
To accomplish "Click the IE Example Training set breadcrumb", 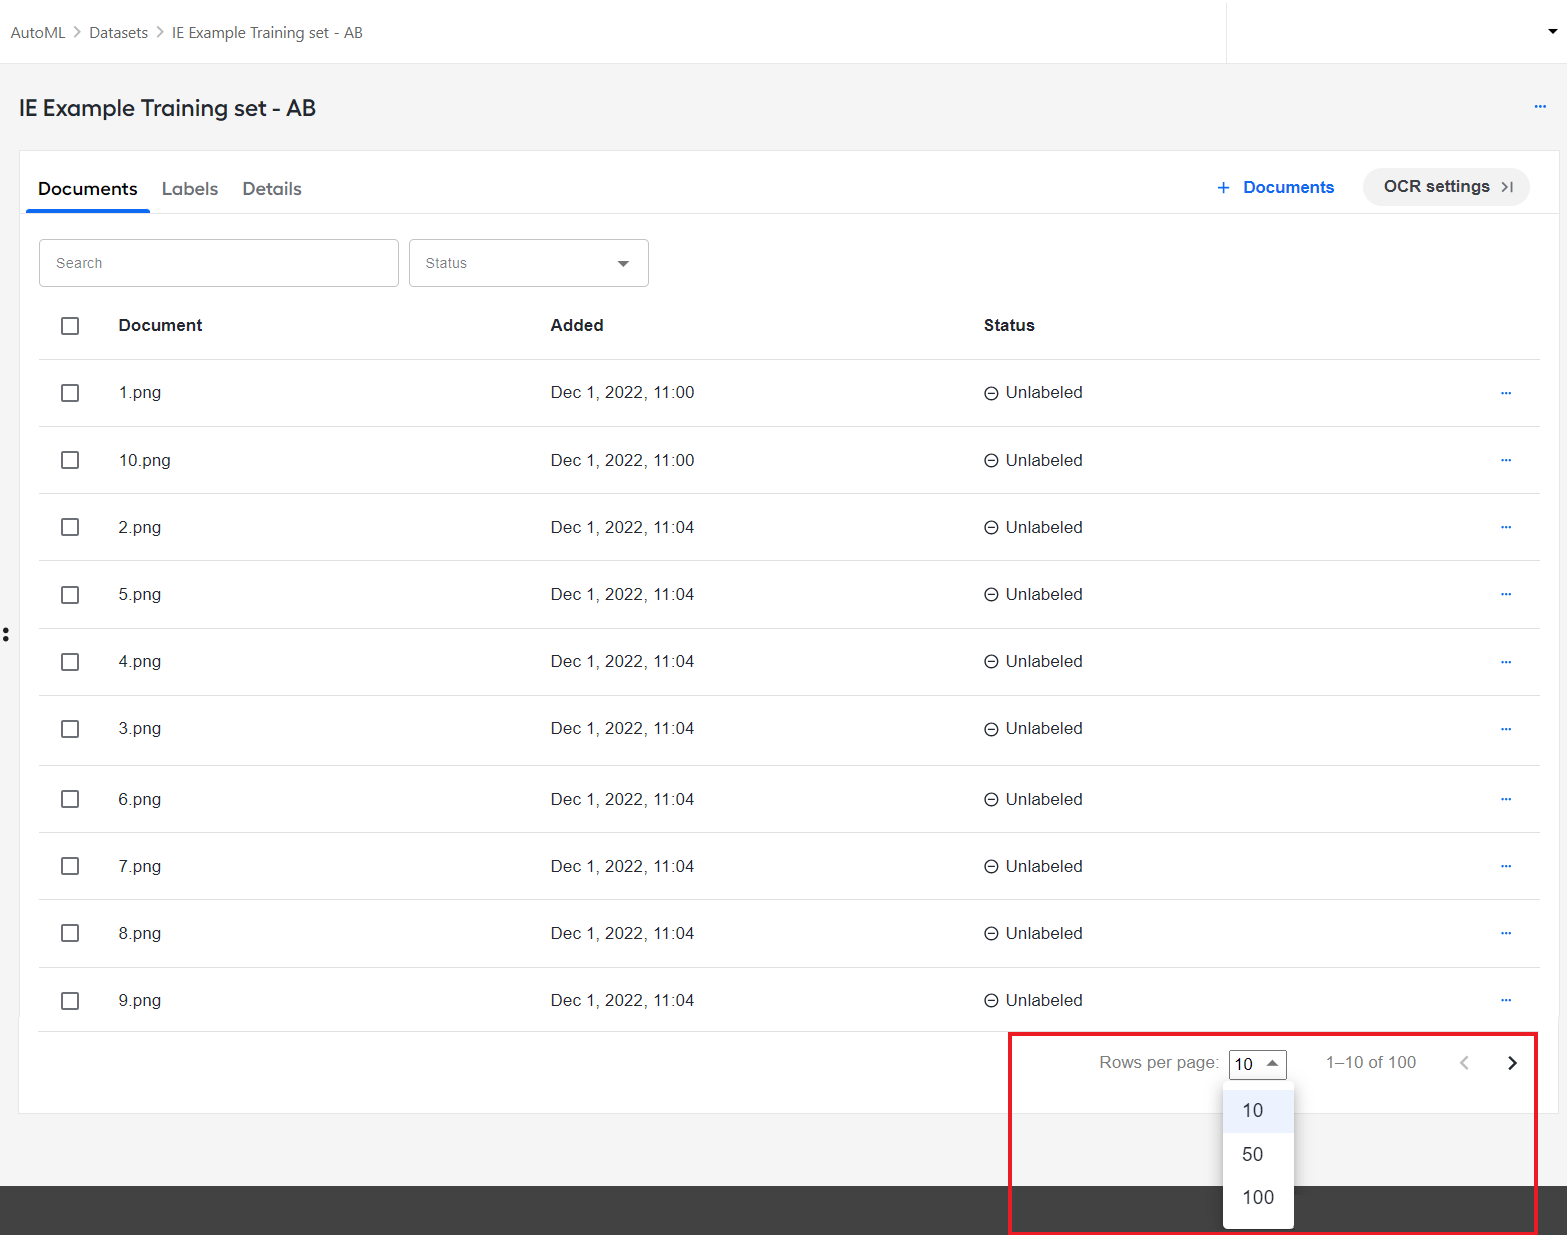I will (267, 33).
